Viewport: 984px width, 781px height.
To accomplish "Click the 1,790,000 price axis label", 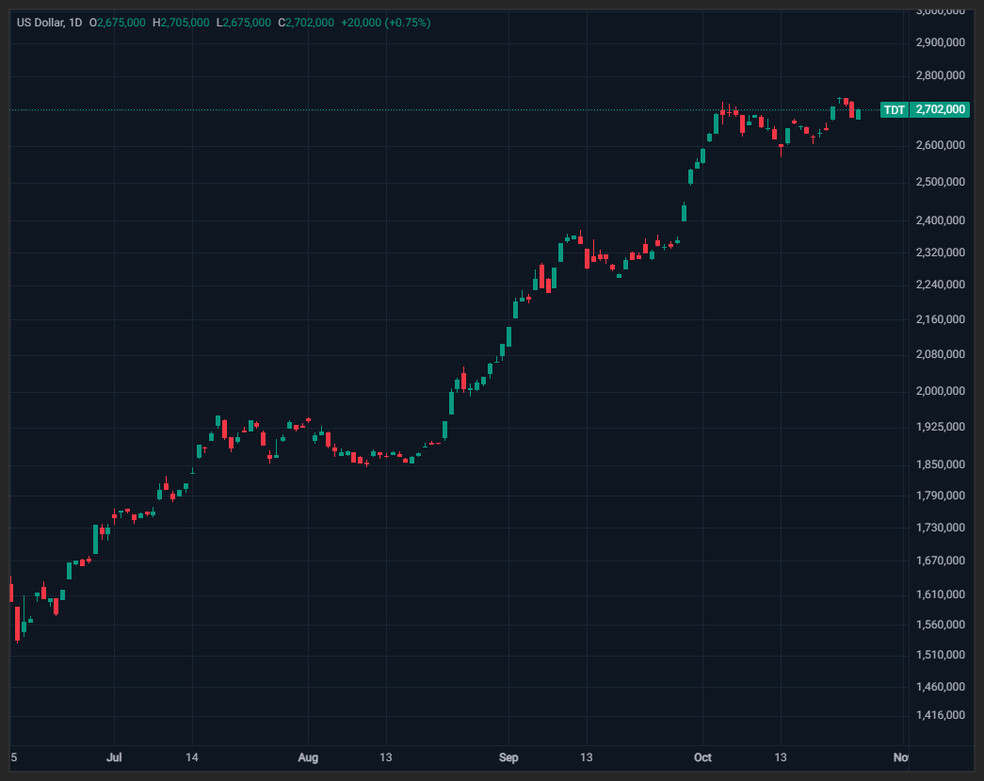I will pyautogui.click(x=940, y=496).
